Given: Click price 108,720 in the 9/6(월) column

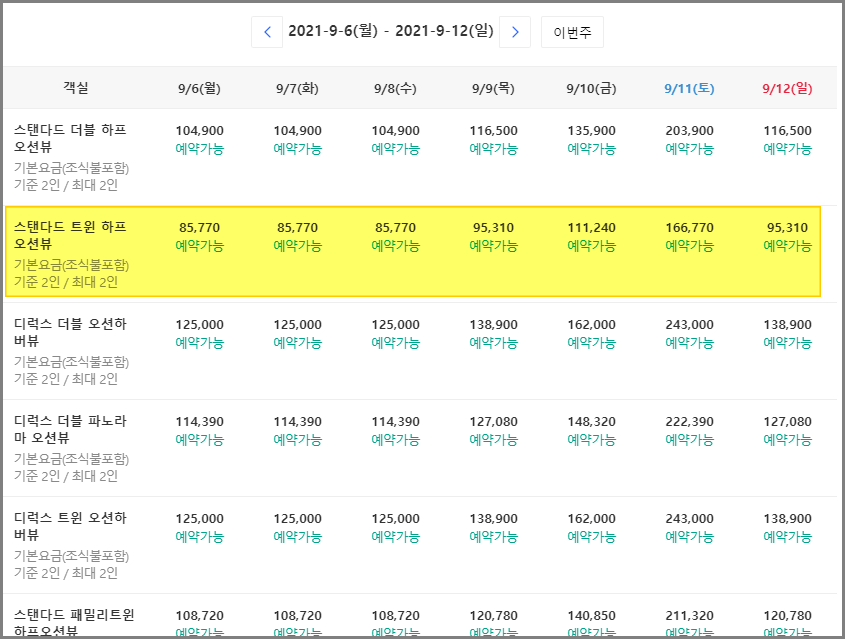Looking at the screenshot, I should (199, 615).
